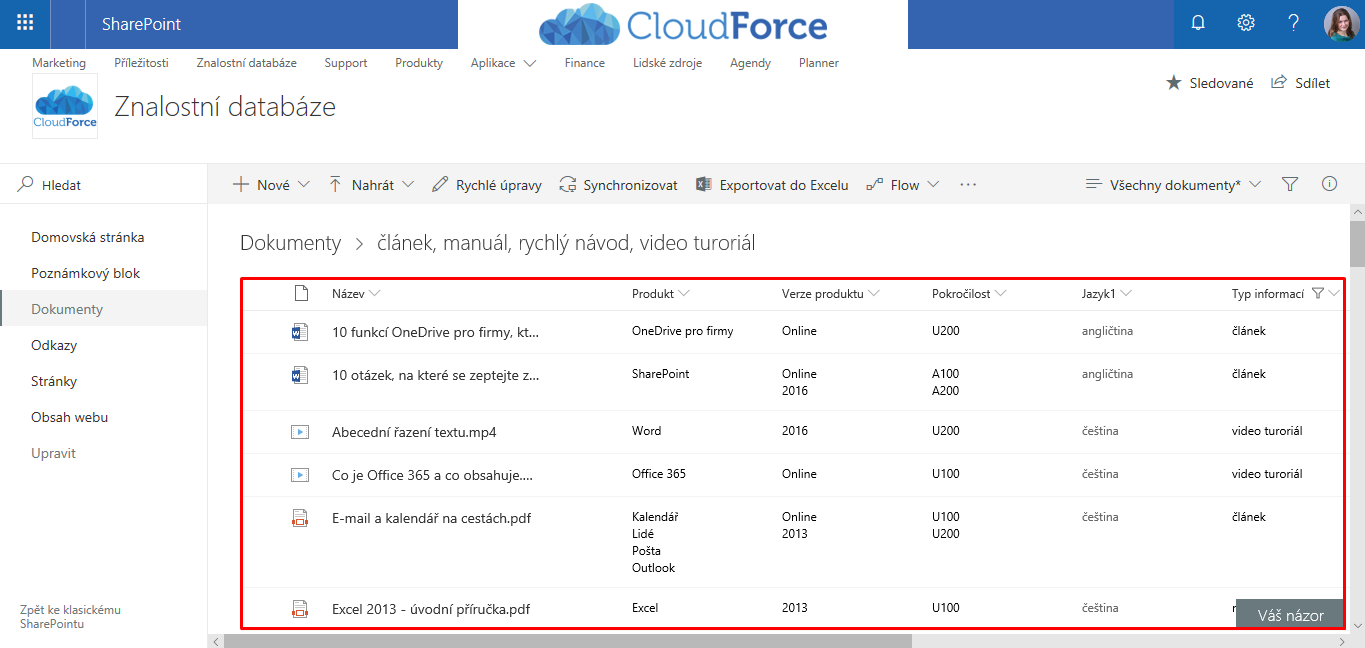
Task: Open the details info pane icon
Action: [x=1329, y=184]
